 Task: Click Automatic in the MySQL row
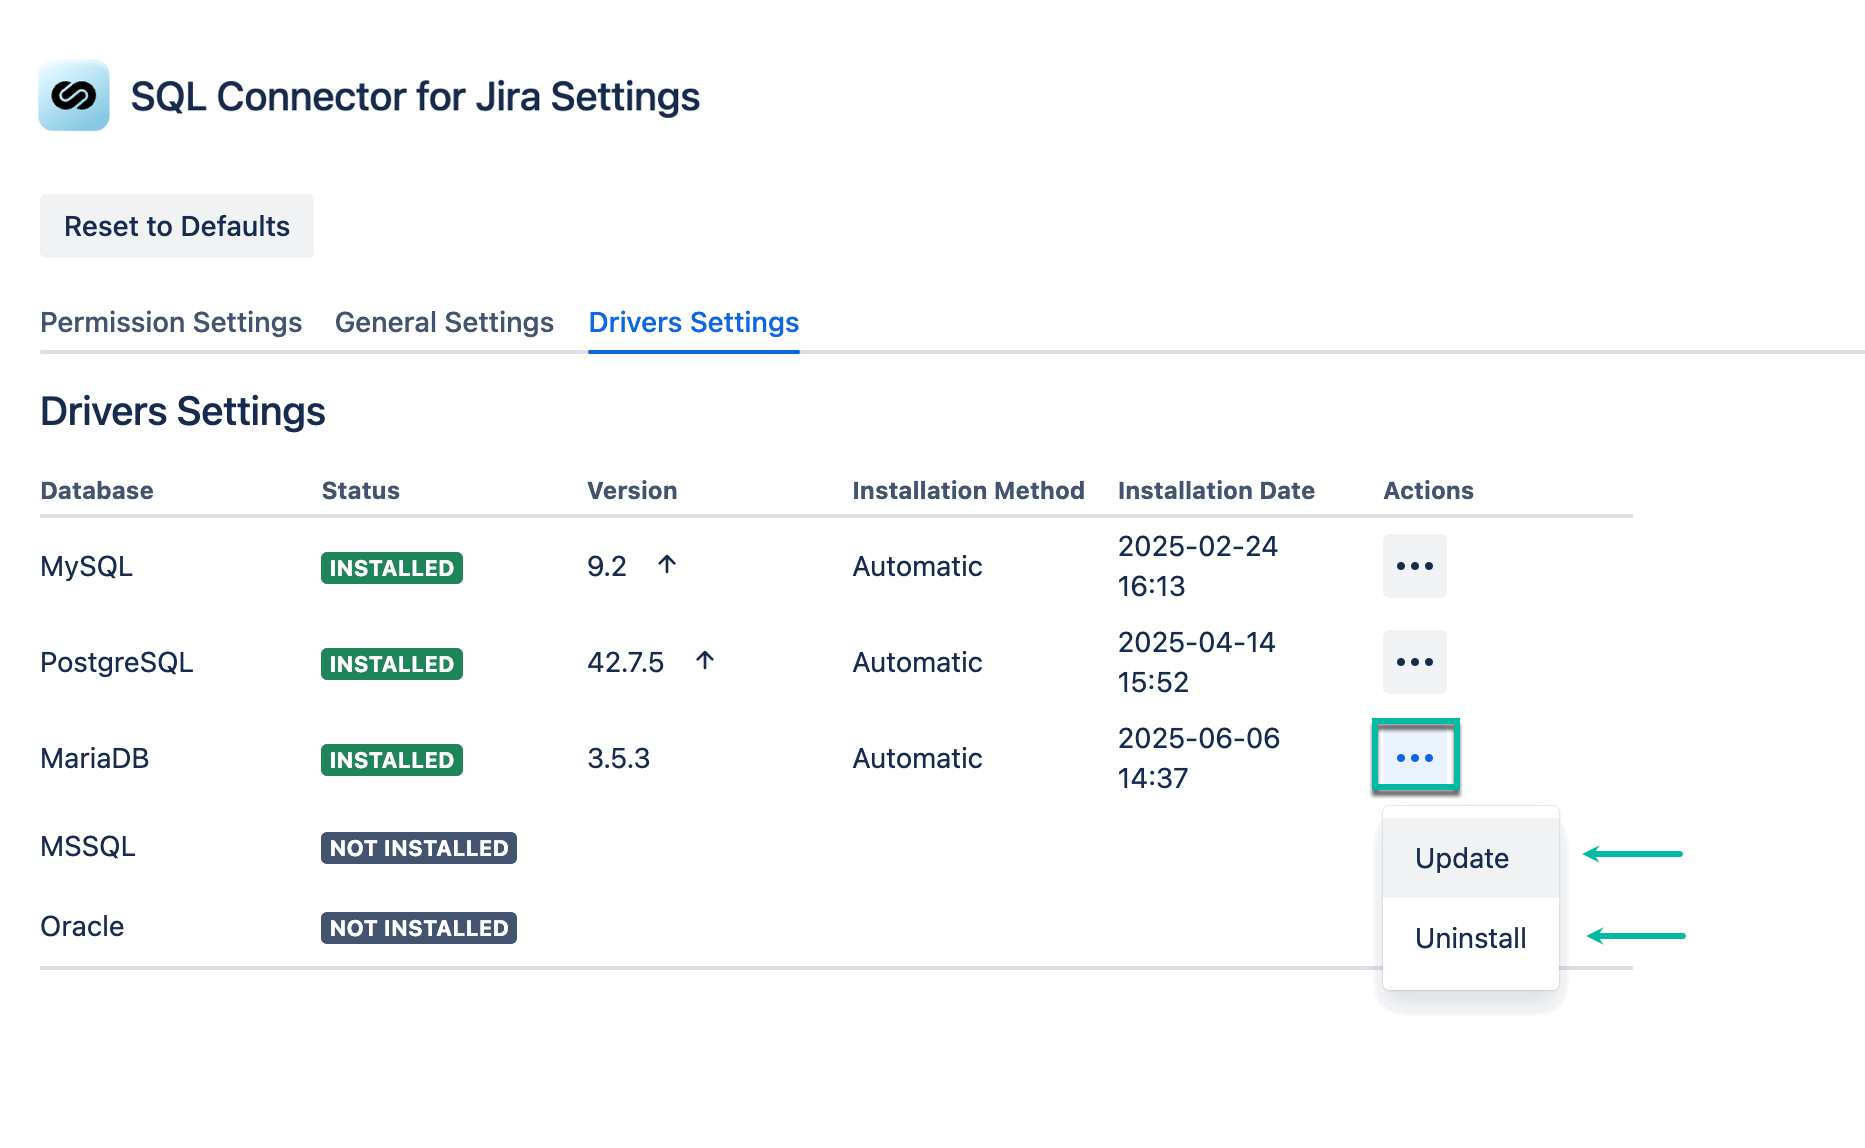(917, 566)
